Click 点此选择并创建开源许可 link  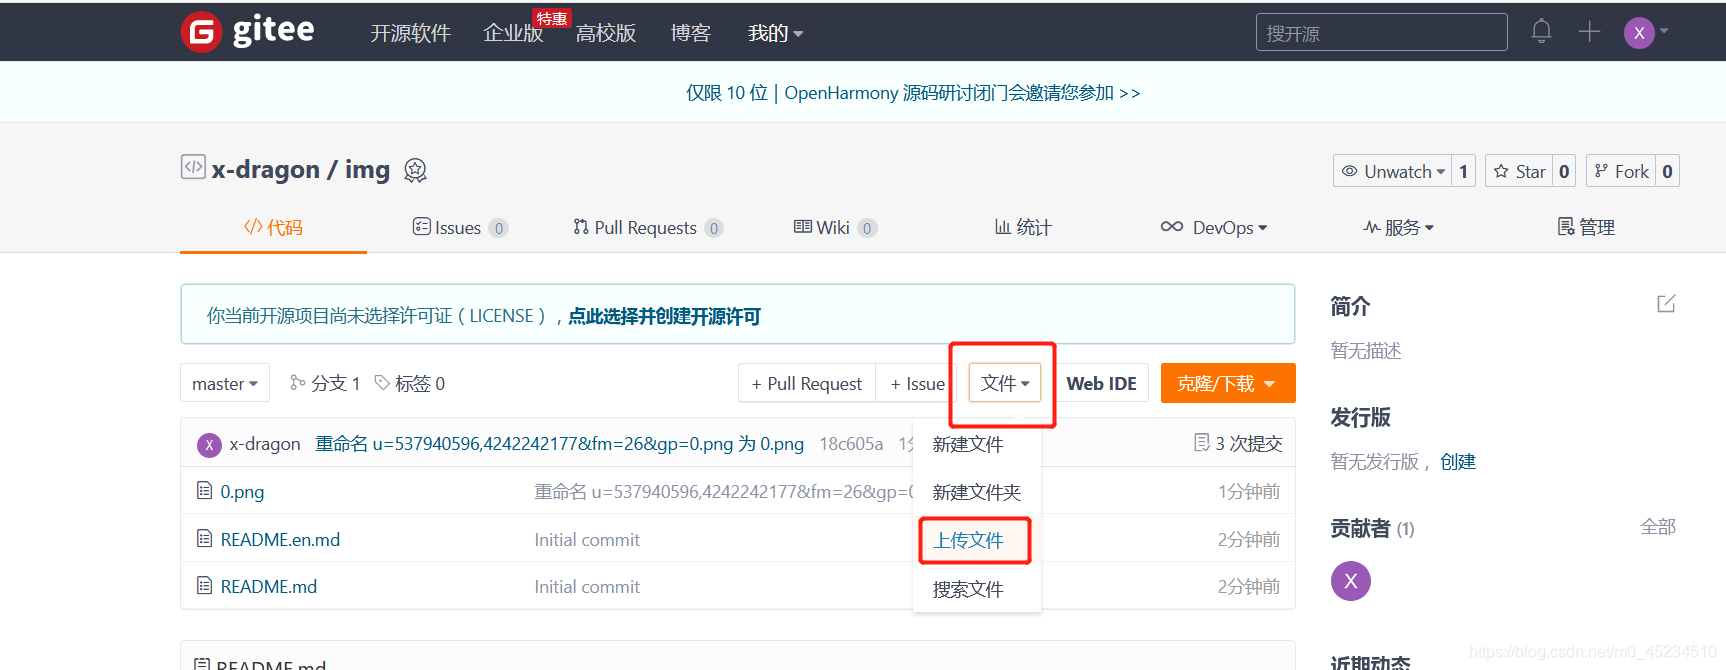(664, 316)
